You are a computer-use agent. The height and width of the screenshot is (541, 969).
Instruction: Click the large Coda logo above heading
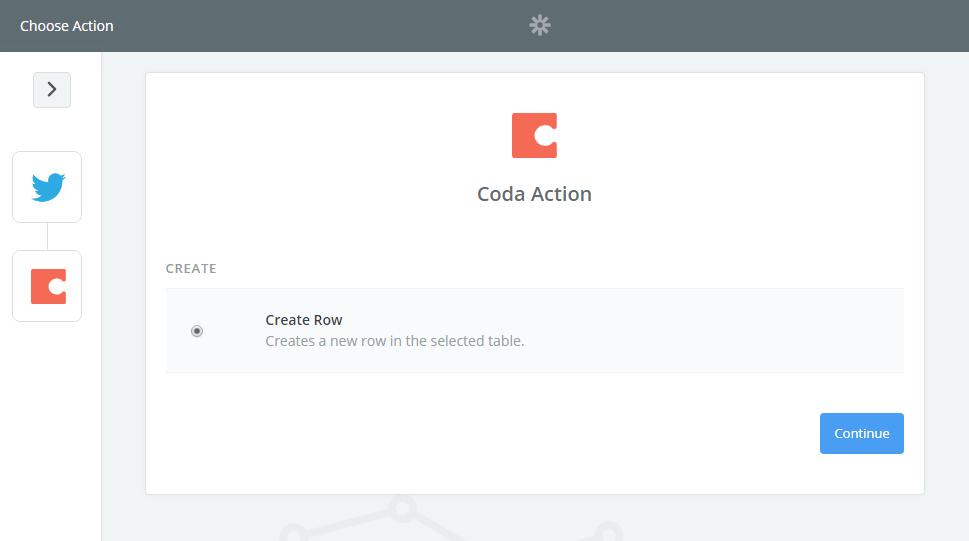[534, 136]
